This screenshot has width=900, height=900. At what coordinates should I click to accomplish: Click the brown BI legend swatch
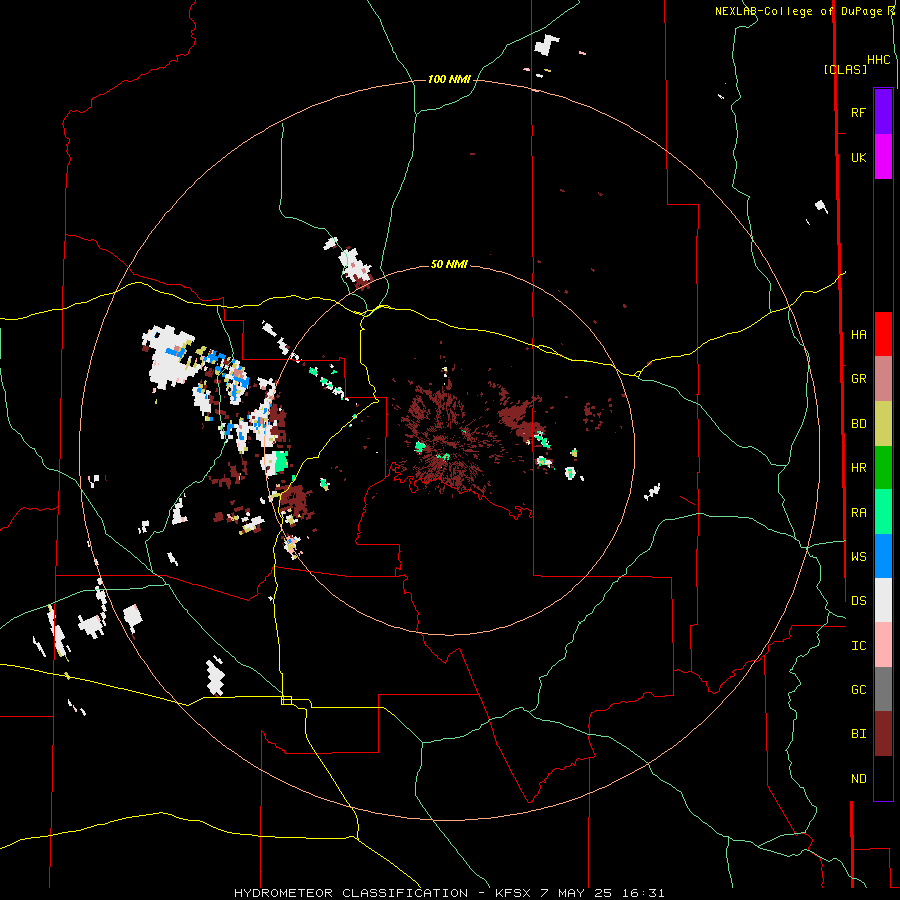point(883,734)
